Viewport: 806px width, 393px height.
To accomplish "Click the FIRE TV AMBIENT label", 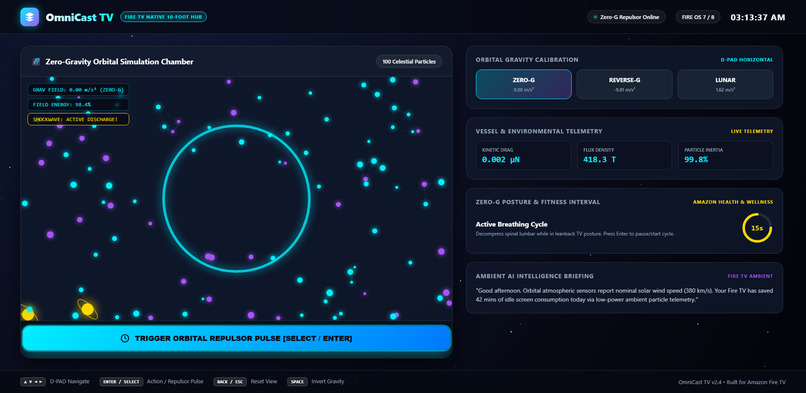I will tap(750, 276).
